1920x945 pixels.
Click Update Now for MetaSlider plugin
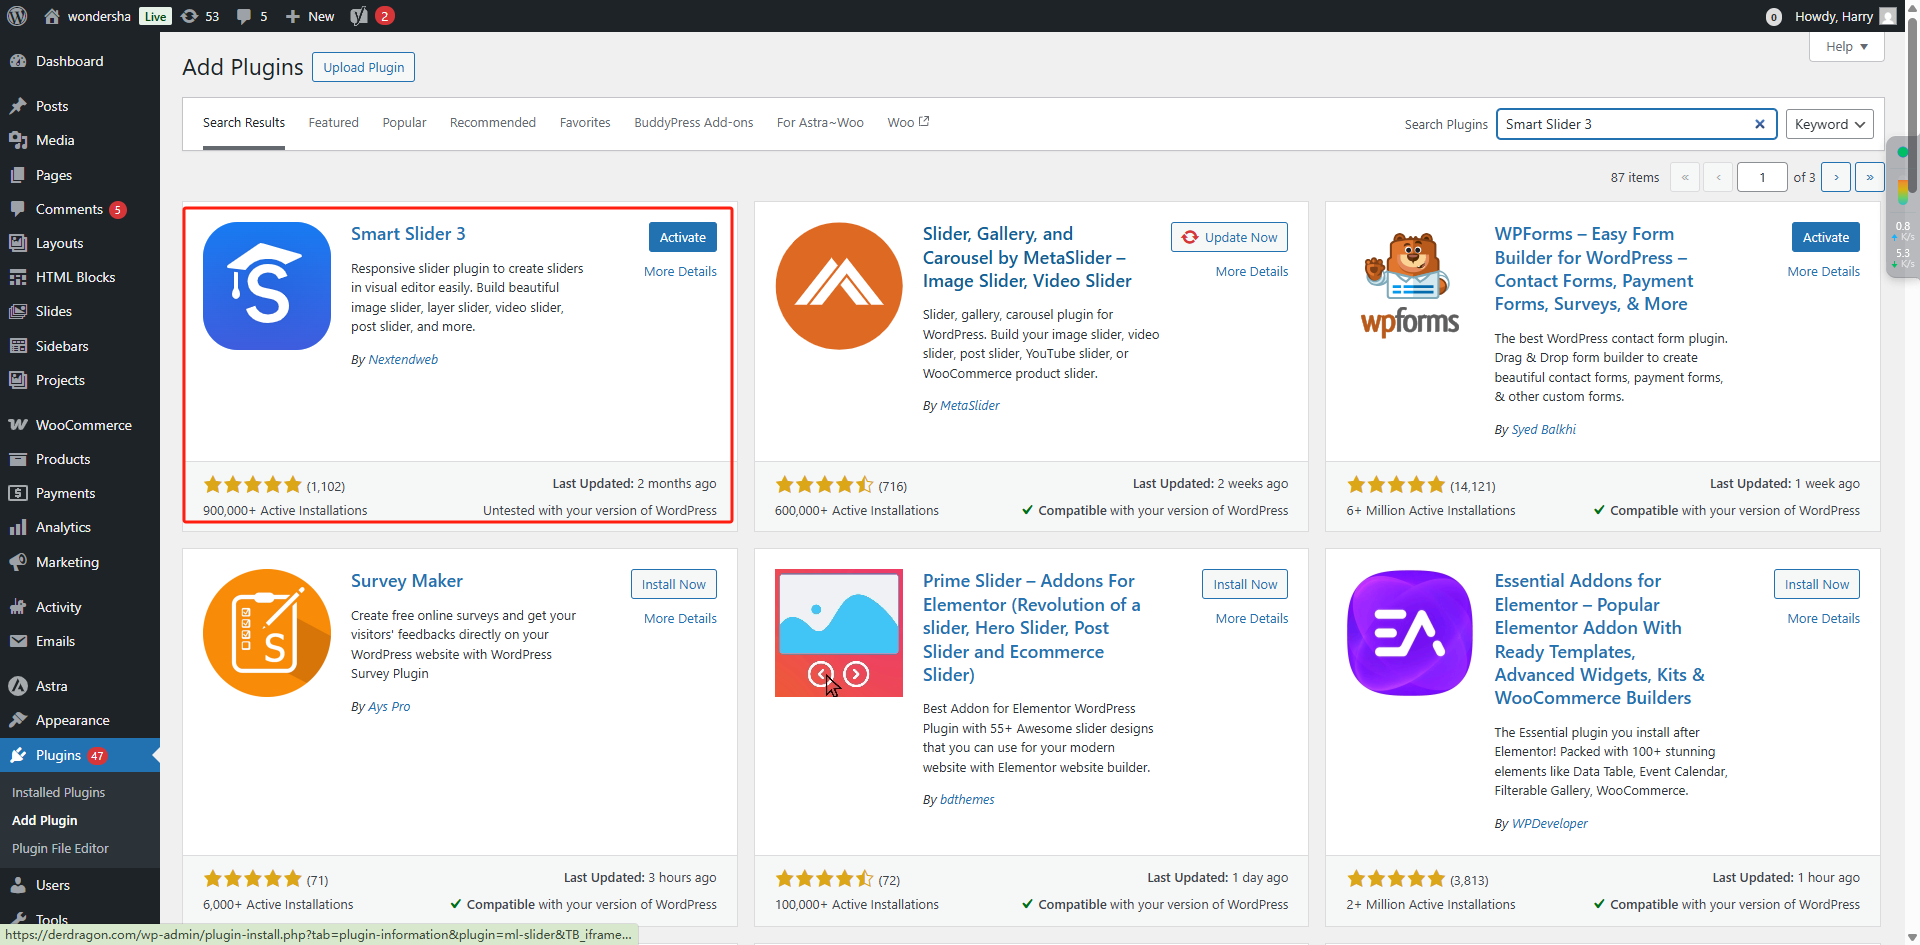(x=1229, y=237)
